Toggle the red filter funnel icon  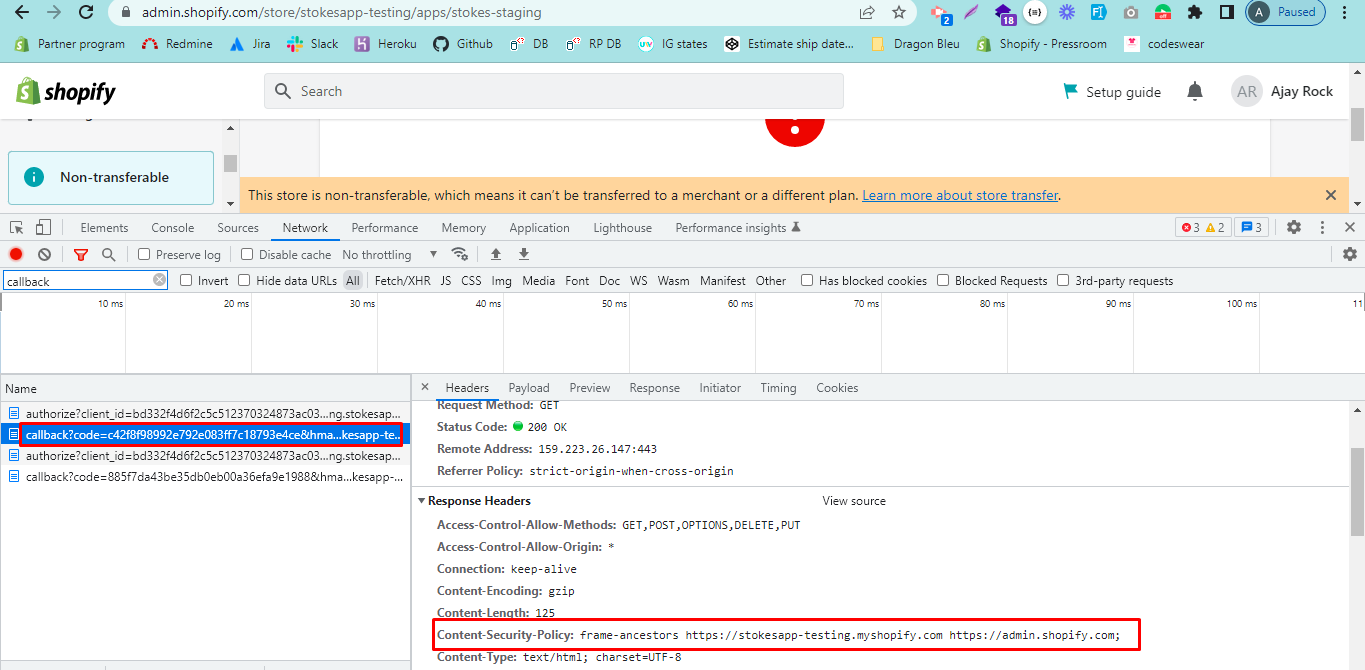click(x=81, y=255)
